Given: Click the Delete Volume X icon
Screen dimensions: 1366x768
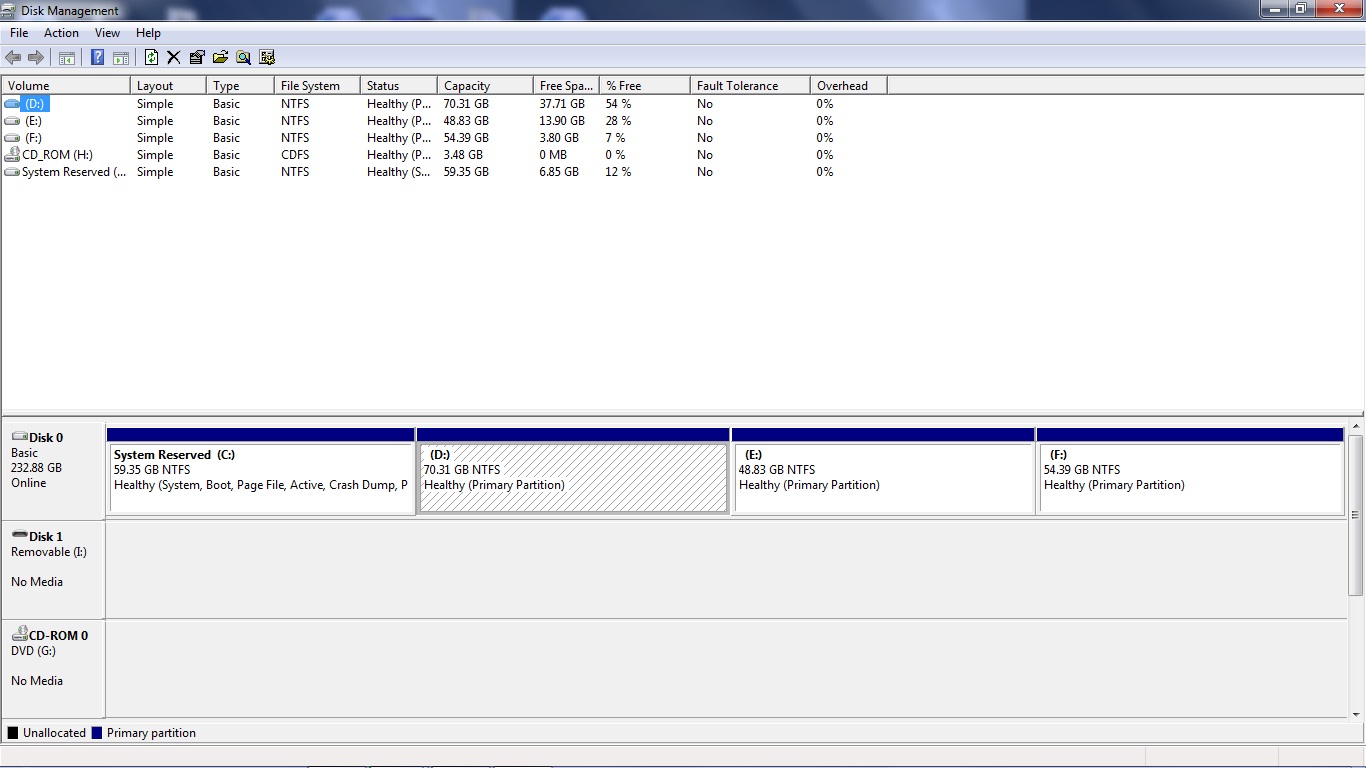Looking at the screenshot, I should (173, 57).
